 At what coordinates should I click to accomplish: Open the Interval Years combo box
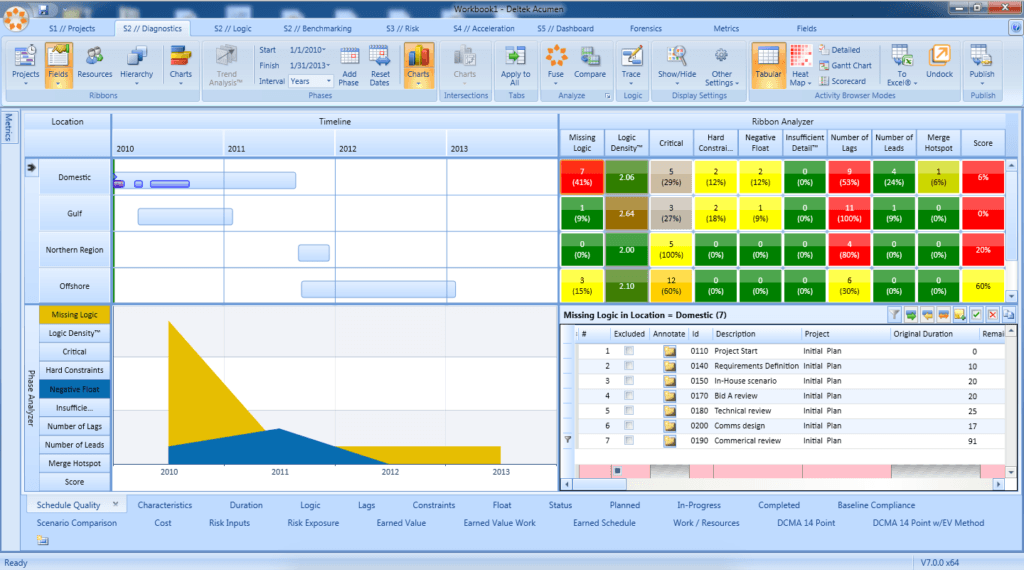[x=311, y=81]
